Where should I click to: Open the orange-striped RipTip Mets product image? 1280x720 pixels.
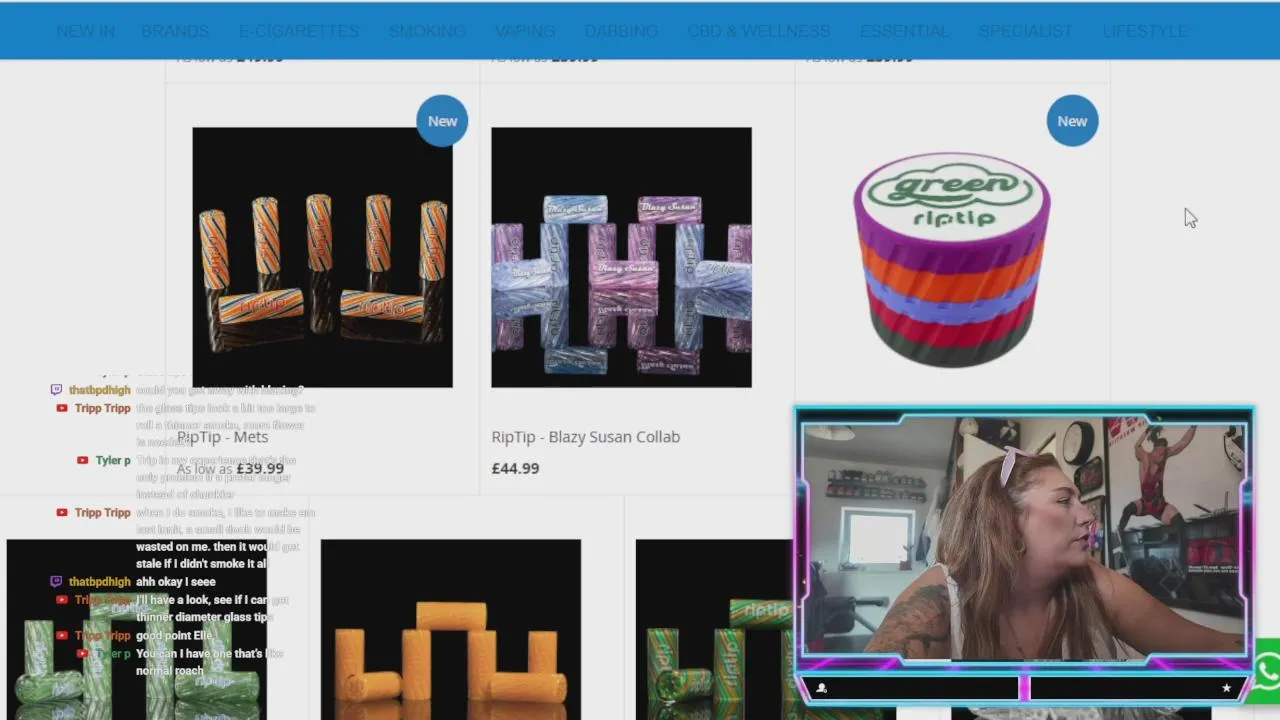click(x=322, y=257)
